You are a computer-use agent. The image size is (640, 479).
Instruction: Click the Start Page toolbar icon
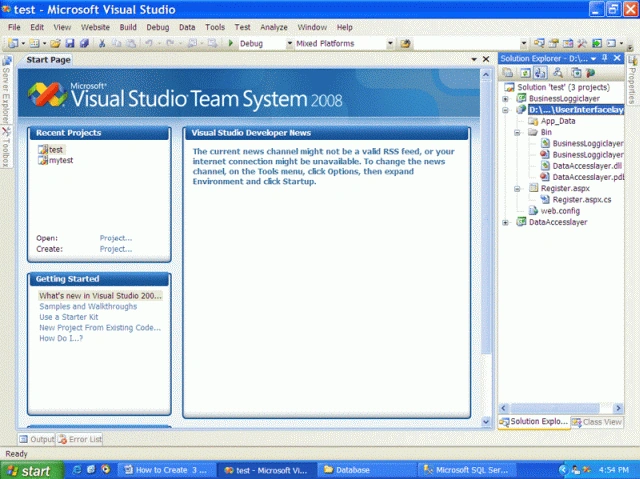coord(597,43)
